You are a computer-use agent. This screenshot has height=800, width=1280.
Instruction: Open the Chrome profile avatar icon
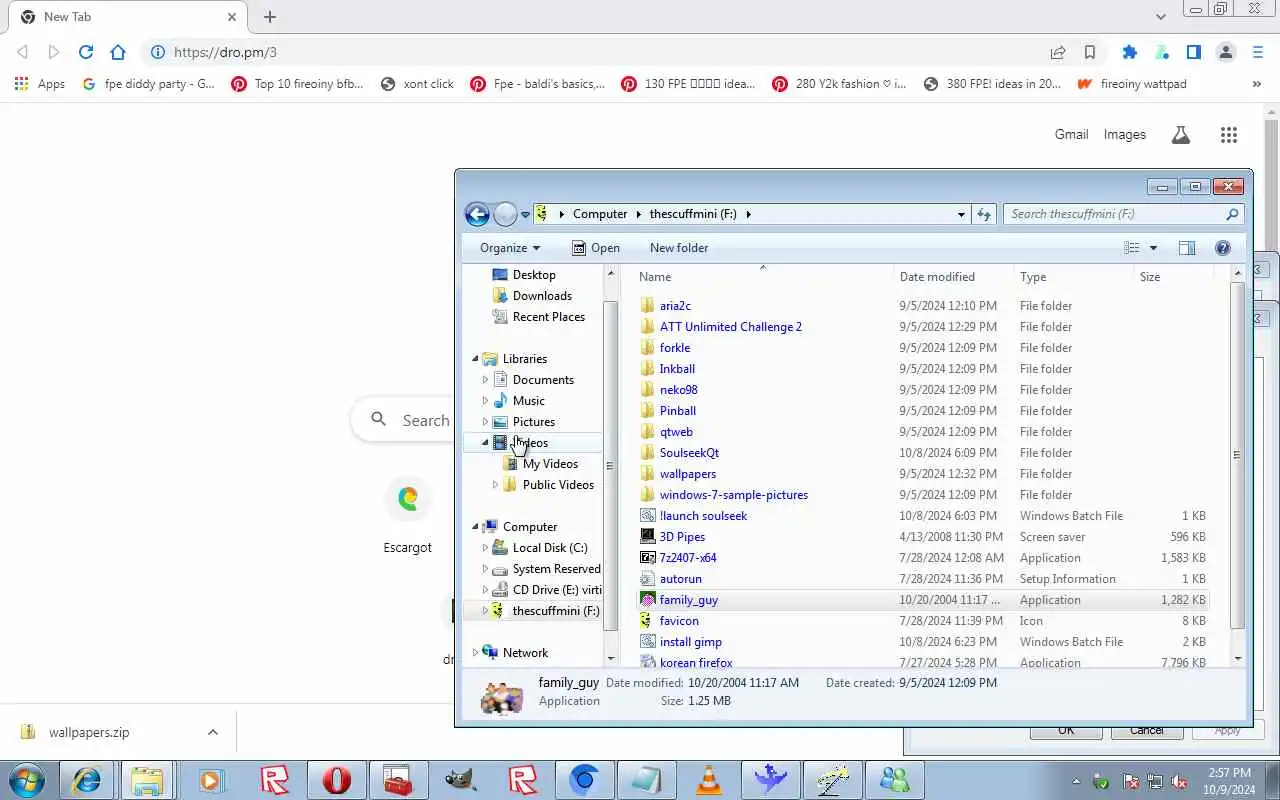[x=1226, y=52]
